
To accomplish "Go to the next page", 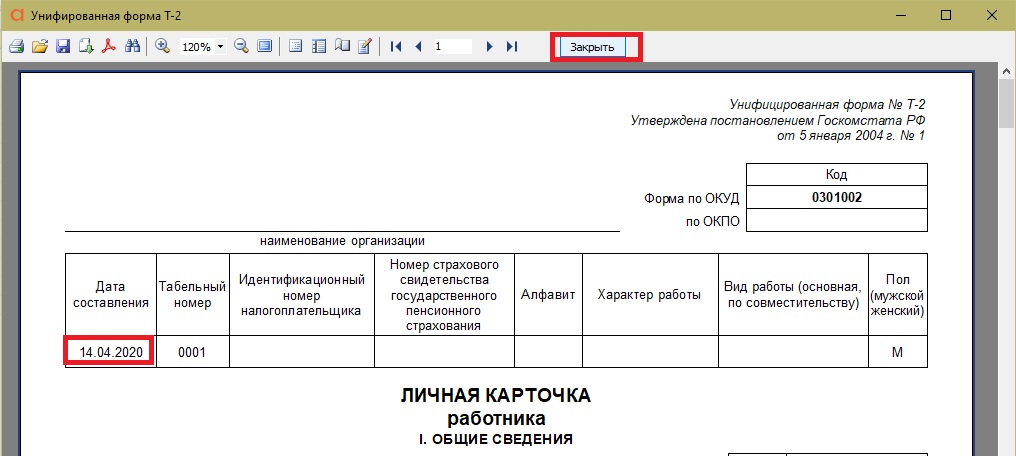I will tap(489, 47).
